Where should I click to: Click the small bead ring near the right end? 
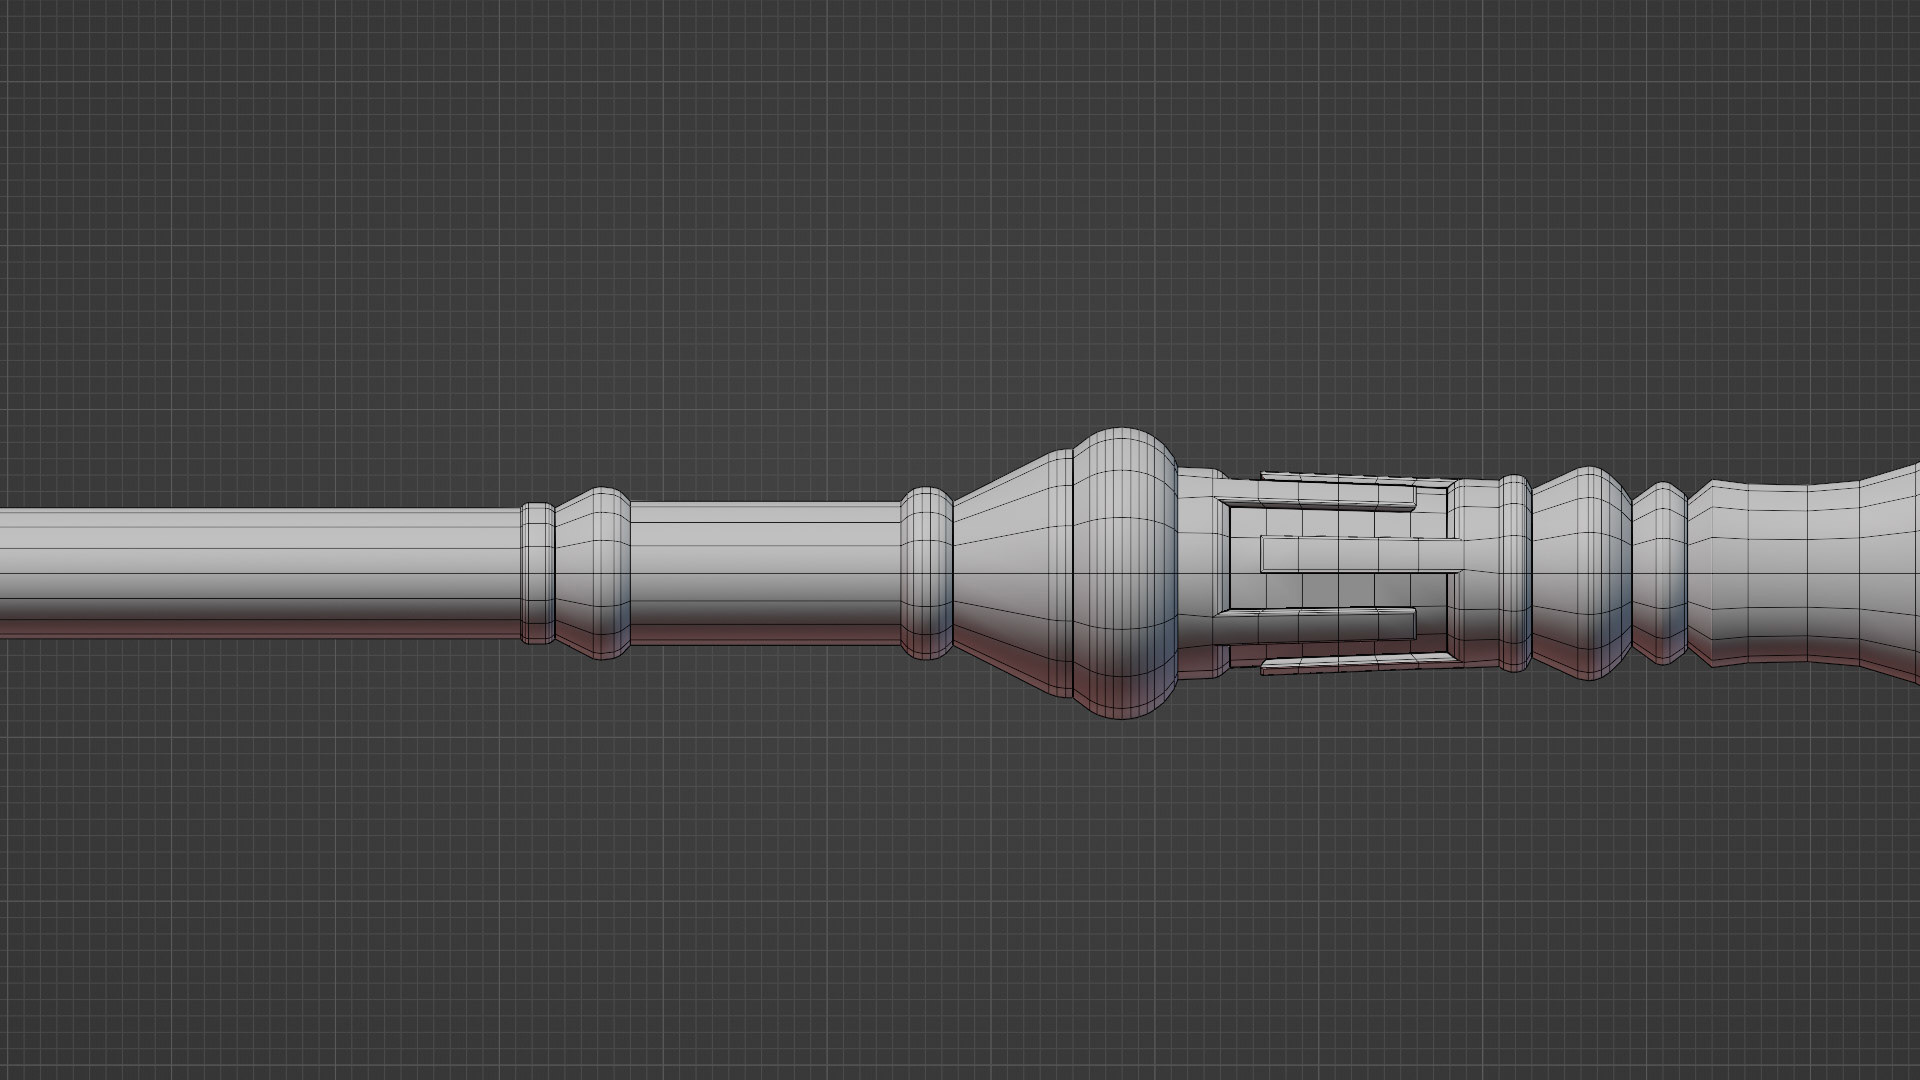[1660, 572]
